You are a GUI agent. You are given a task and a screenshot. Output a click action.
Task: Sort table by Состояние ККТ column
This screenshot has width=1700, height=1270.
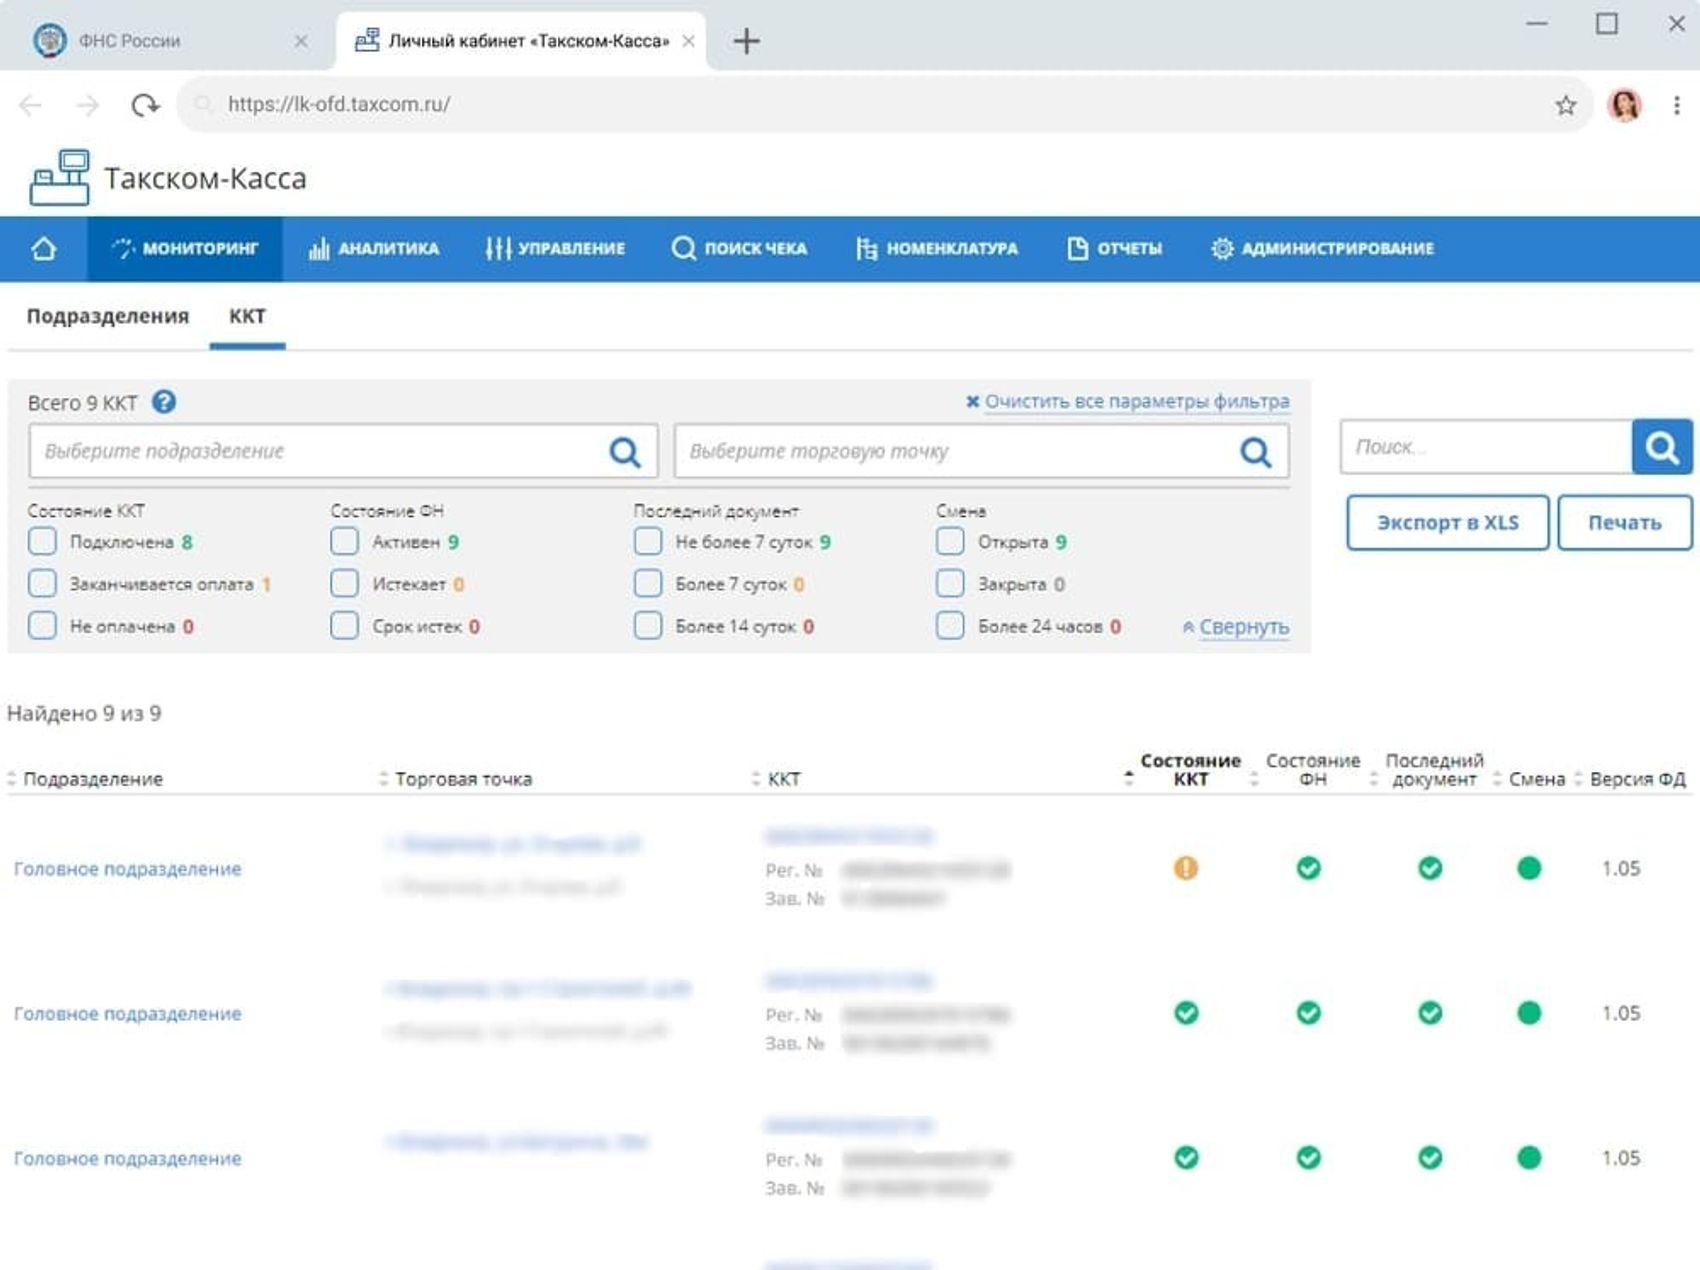point(1190,769)
